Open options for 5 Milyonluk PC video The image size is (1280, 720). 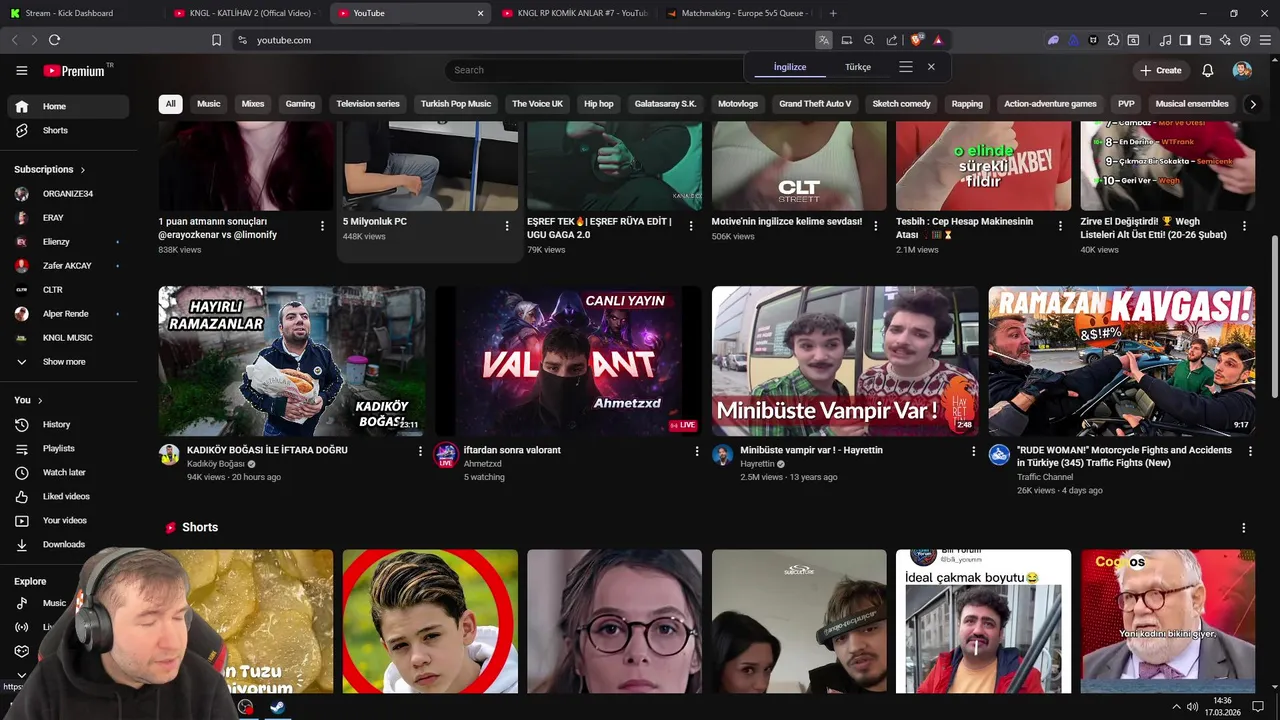point(507,226)
